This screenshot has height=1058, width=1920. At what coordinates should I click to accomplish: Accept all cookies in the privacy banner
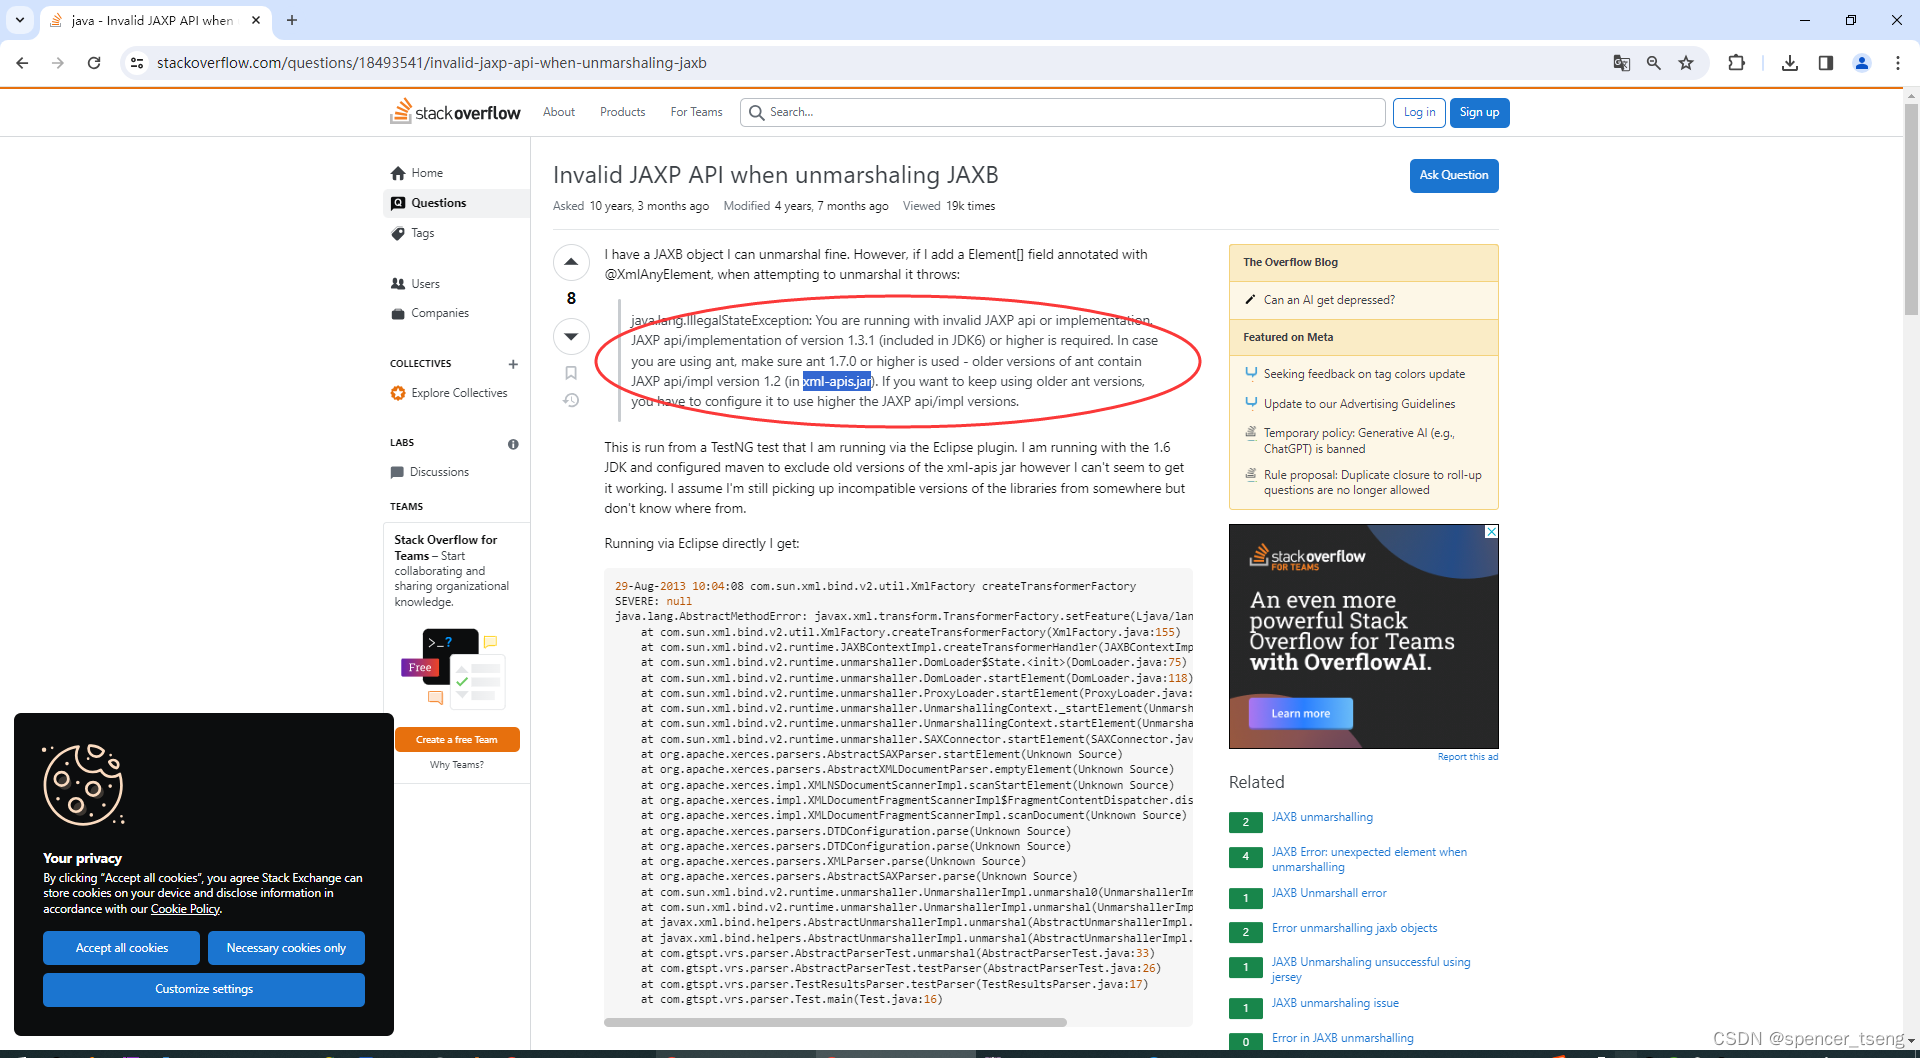tap(121, 947)
